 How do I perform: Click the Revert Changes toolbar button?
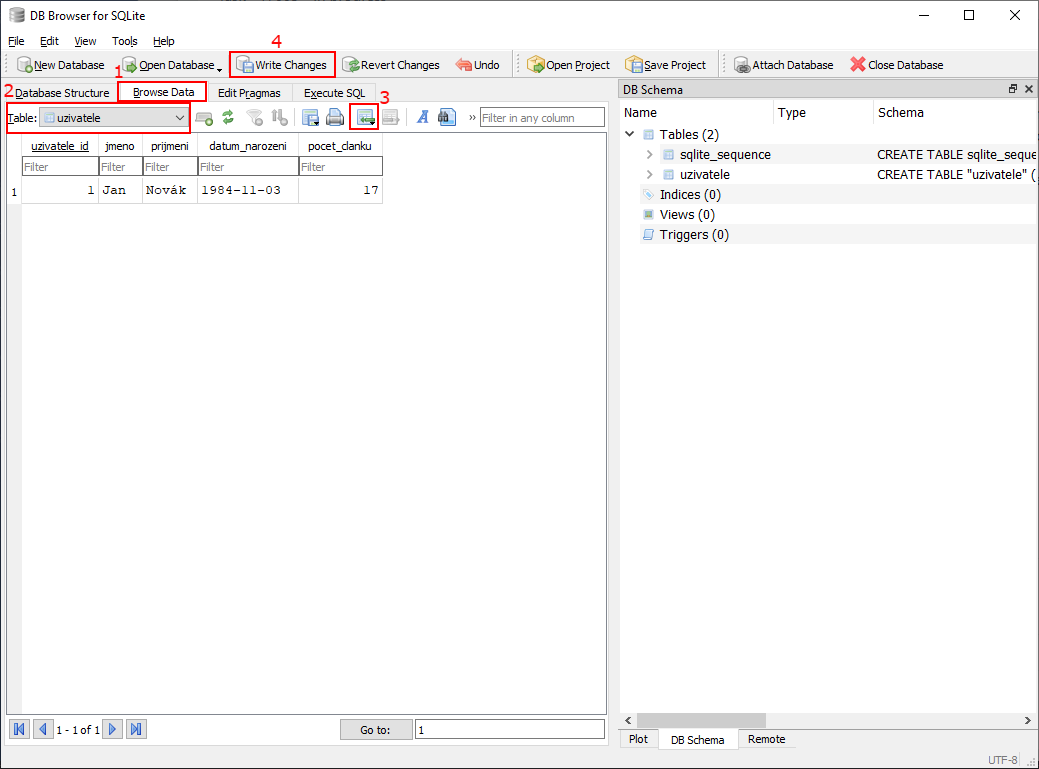coord(391,65)
